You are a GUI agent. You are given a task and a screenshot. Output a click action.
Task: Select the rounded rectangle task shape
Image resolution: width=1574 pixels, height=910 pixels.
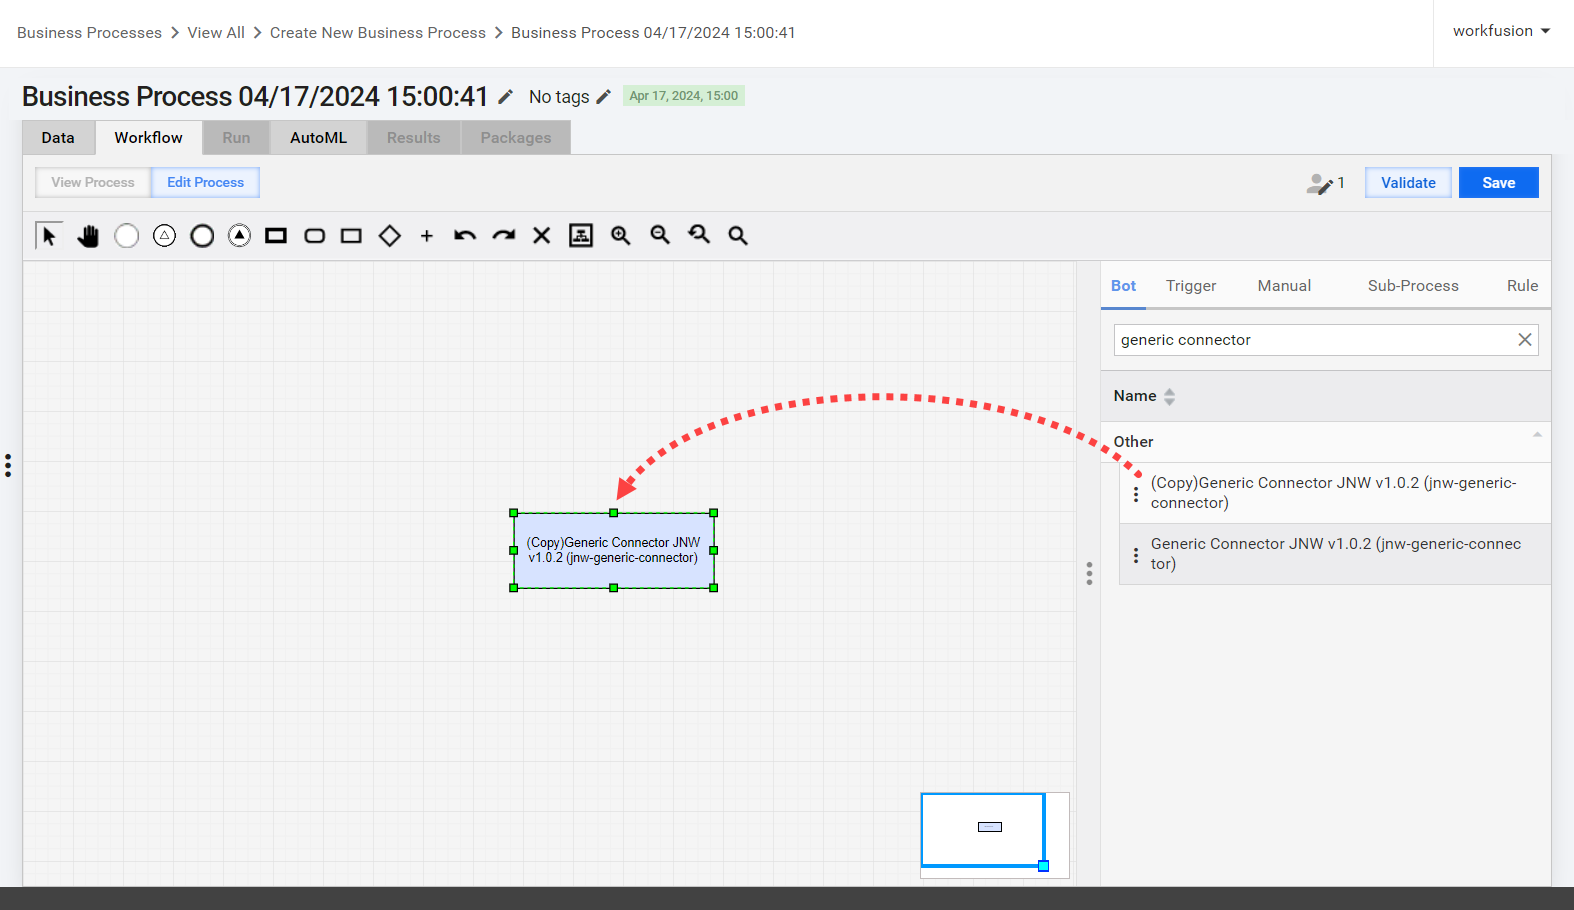(x=315, y=236)
